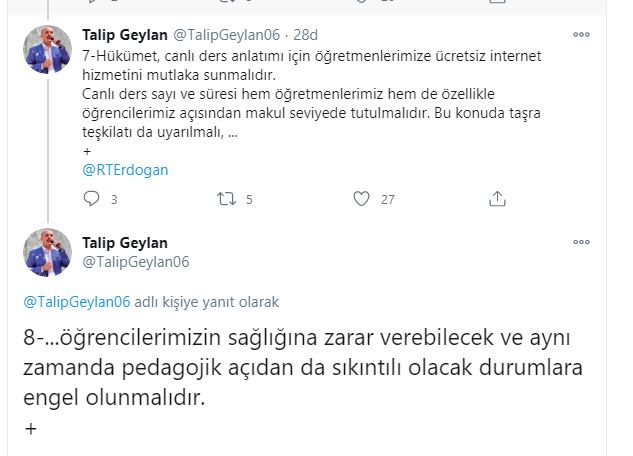
Task: Click the avatar beside the second tweet
Action: click(x=48, y=252)
